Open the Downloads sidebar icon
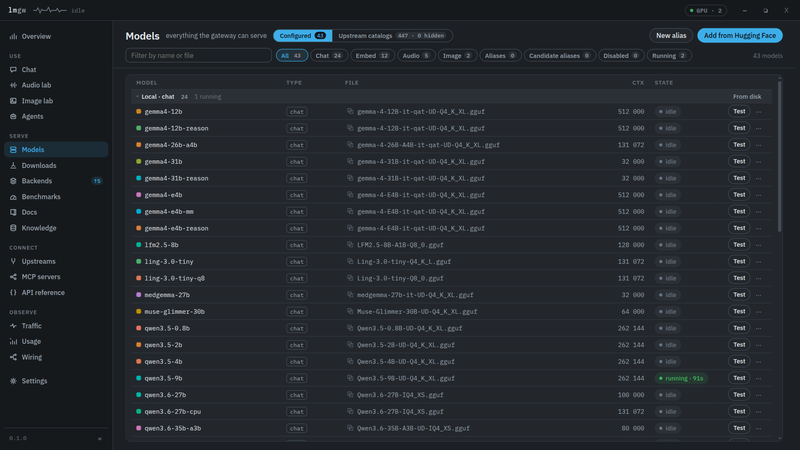This screenshot has width=800, height=450. (13, 165)
